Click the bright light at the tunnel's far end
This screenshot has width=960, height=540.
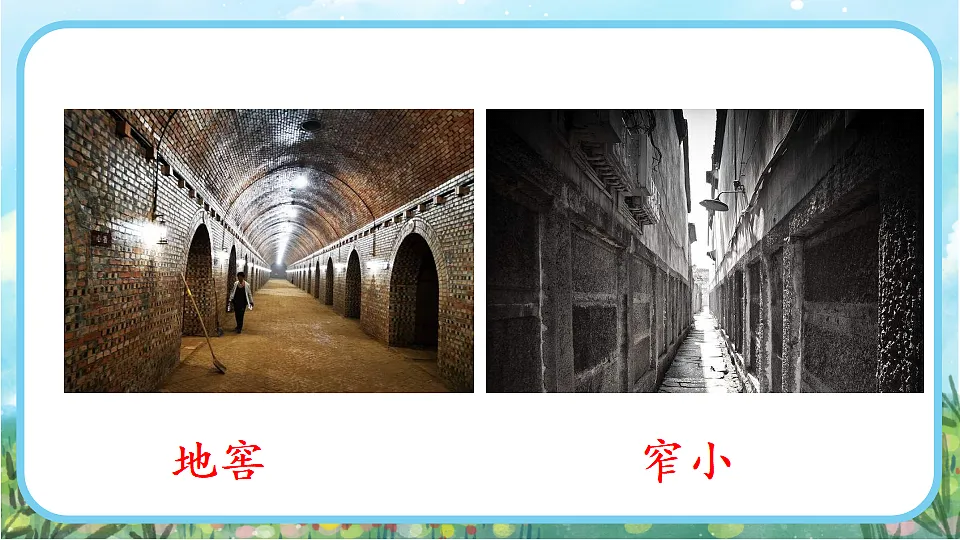click(278, 268)
